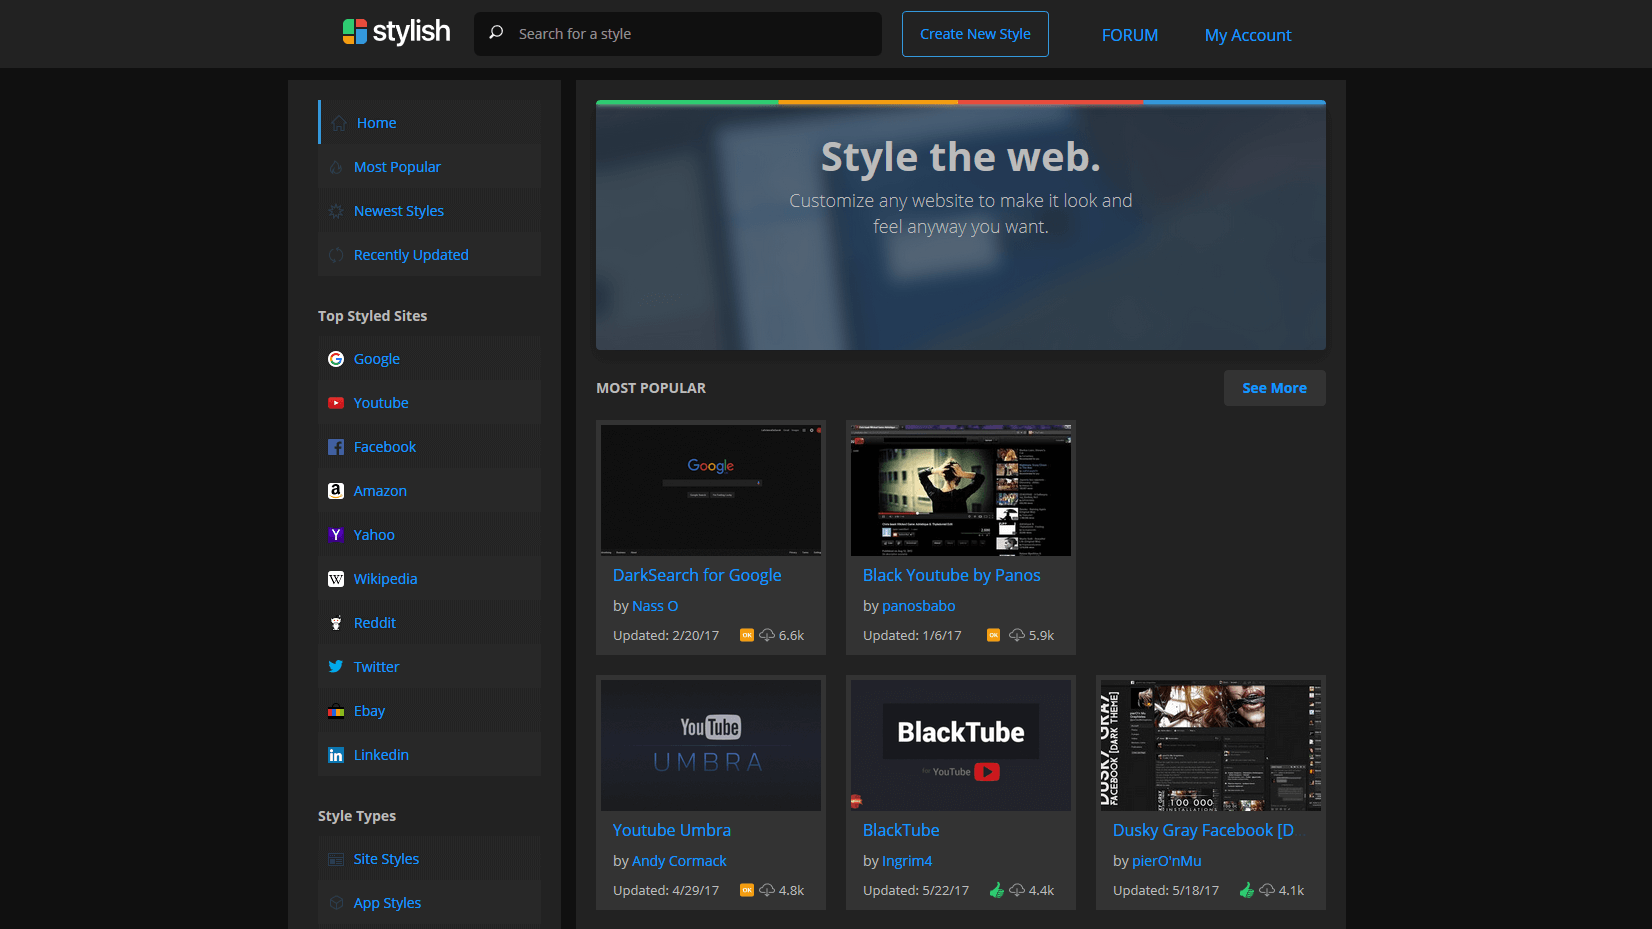The width and height of the screenshot is (1652, 929).
Task: Click the Twitter bird icon
Action: (x=336, y=667)
